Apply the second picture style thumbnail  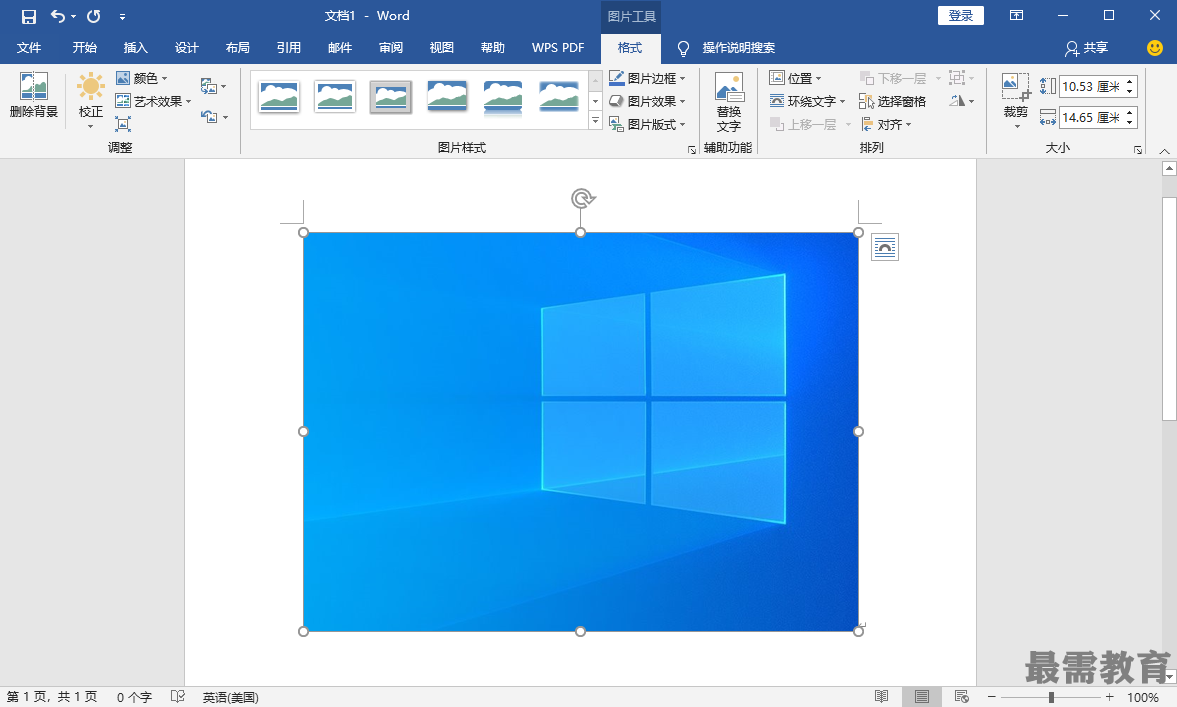pyautogui.click(x=335, y=97)
